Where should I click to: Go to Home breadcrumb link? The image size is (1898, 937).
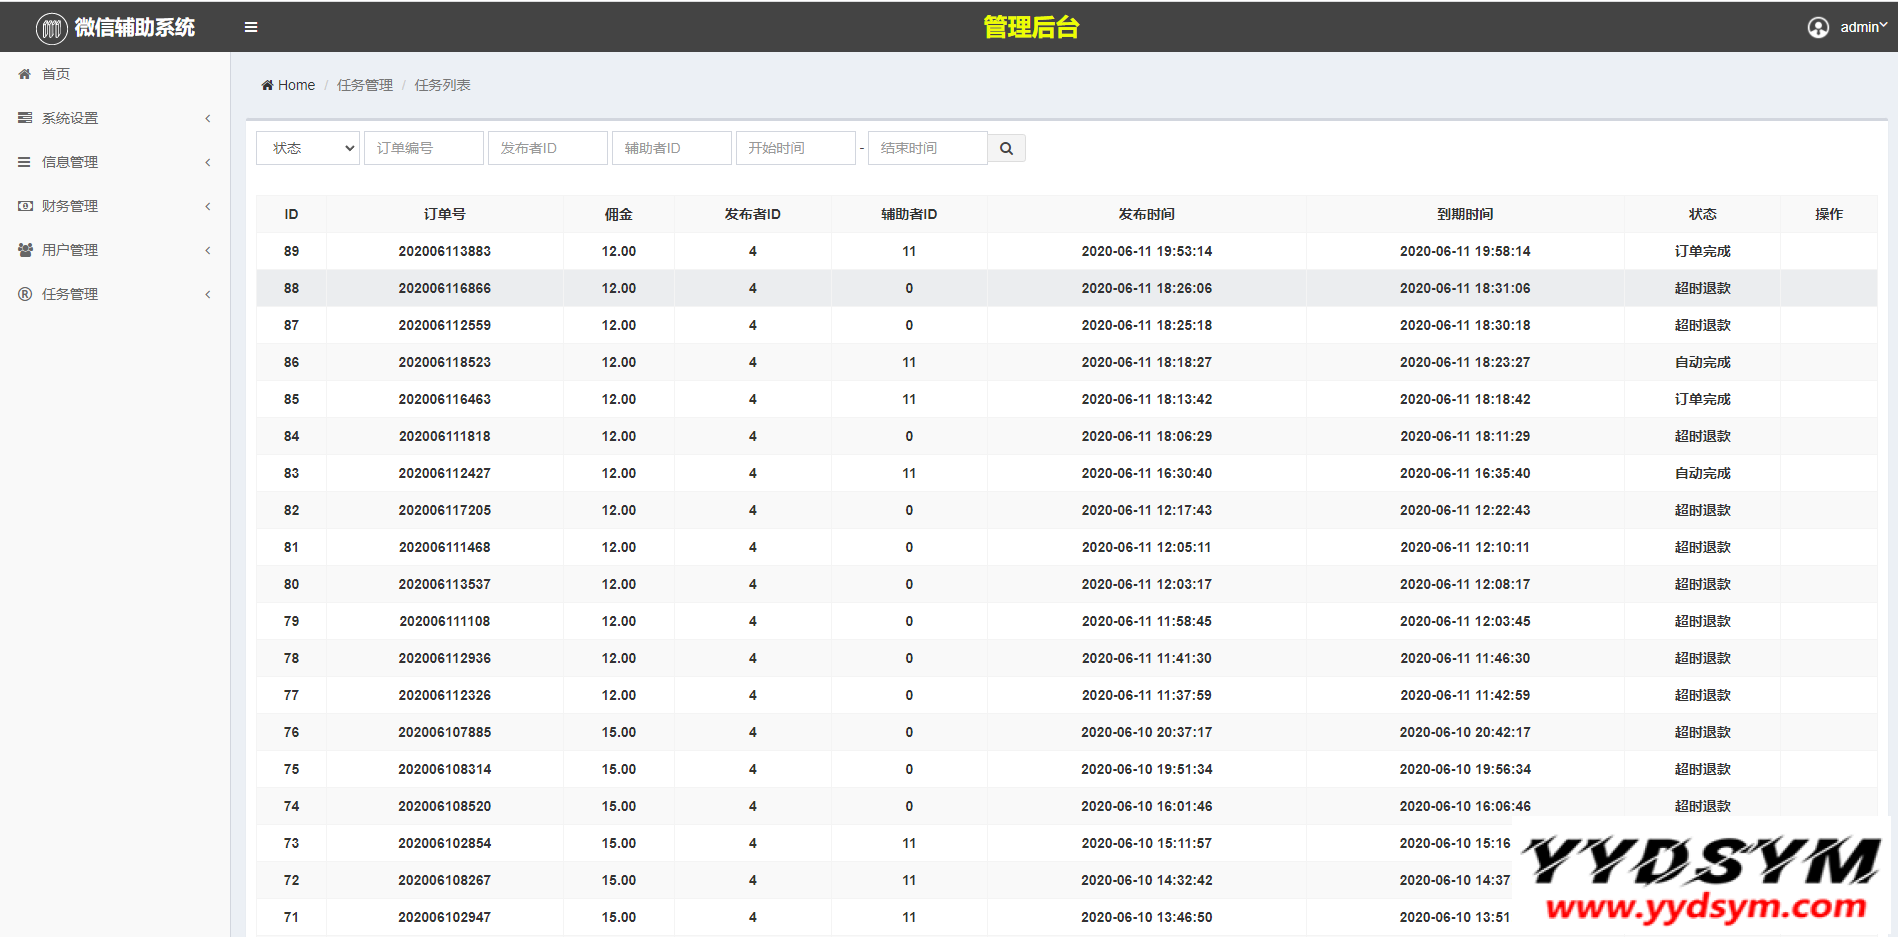pyautogui.click(x=295, y=85)
